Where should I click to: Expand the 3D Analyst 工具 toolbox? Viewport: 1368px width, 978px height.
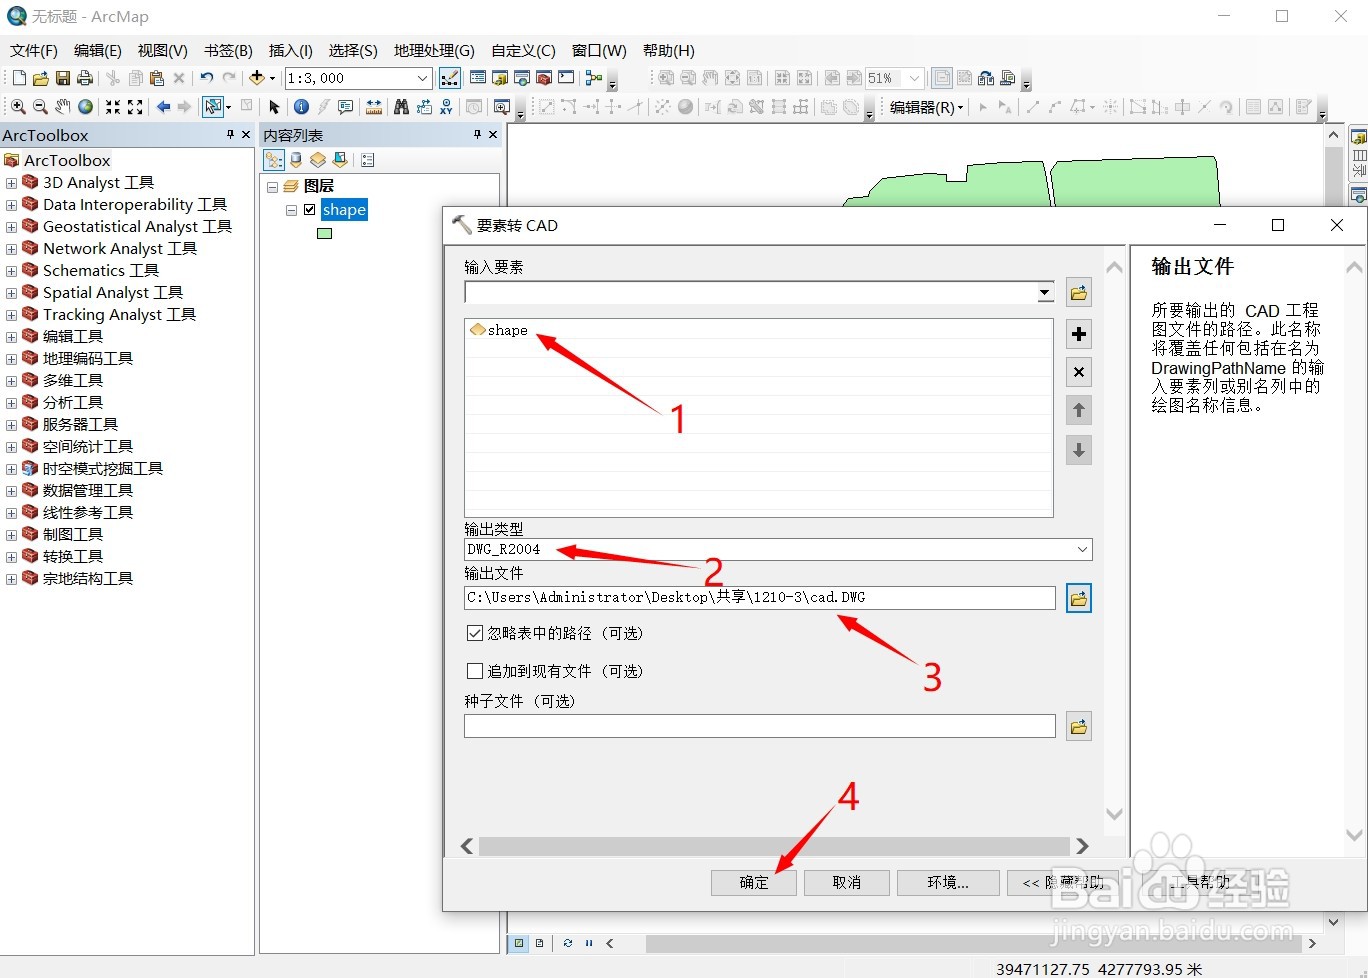pos(10,182)
